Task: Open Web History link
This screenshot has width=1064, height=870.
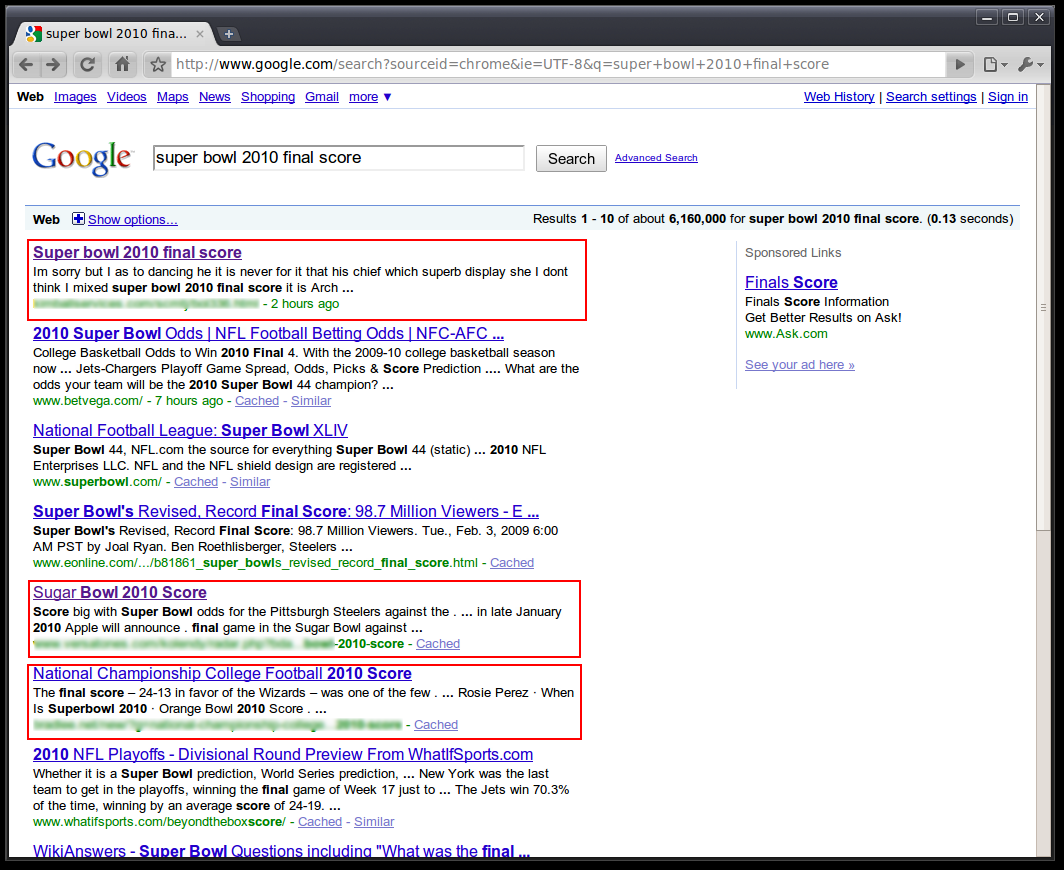Action: pyautogui.click(x=839, y=97)
